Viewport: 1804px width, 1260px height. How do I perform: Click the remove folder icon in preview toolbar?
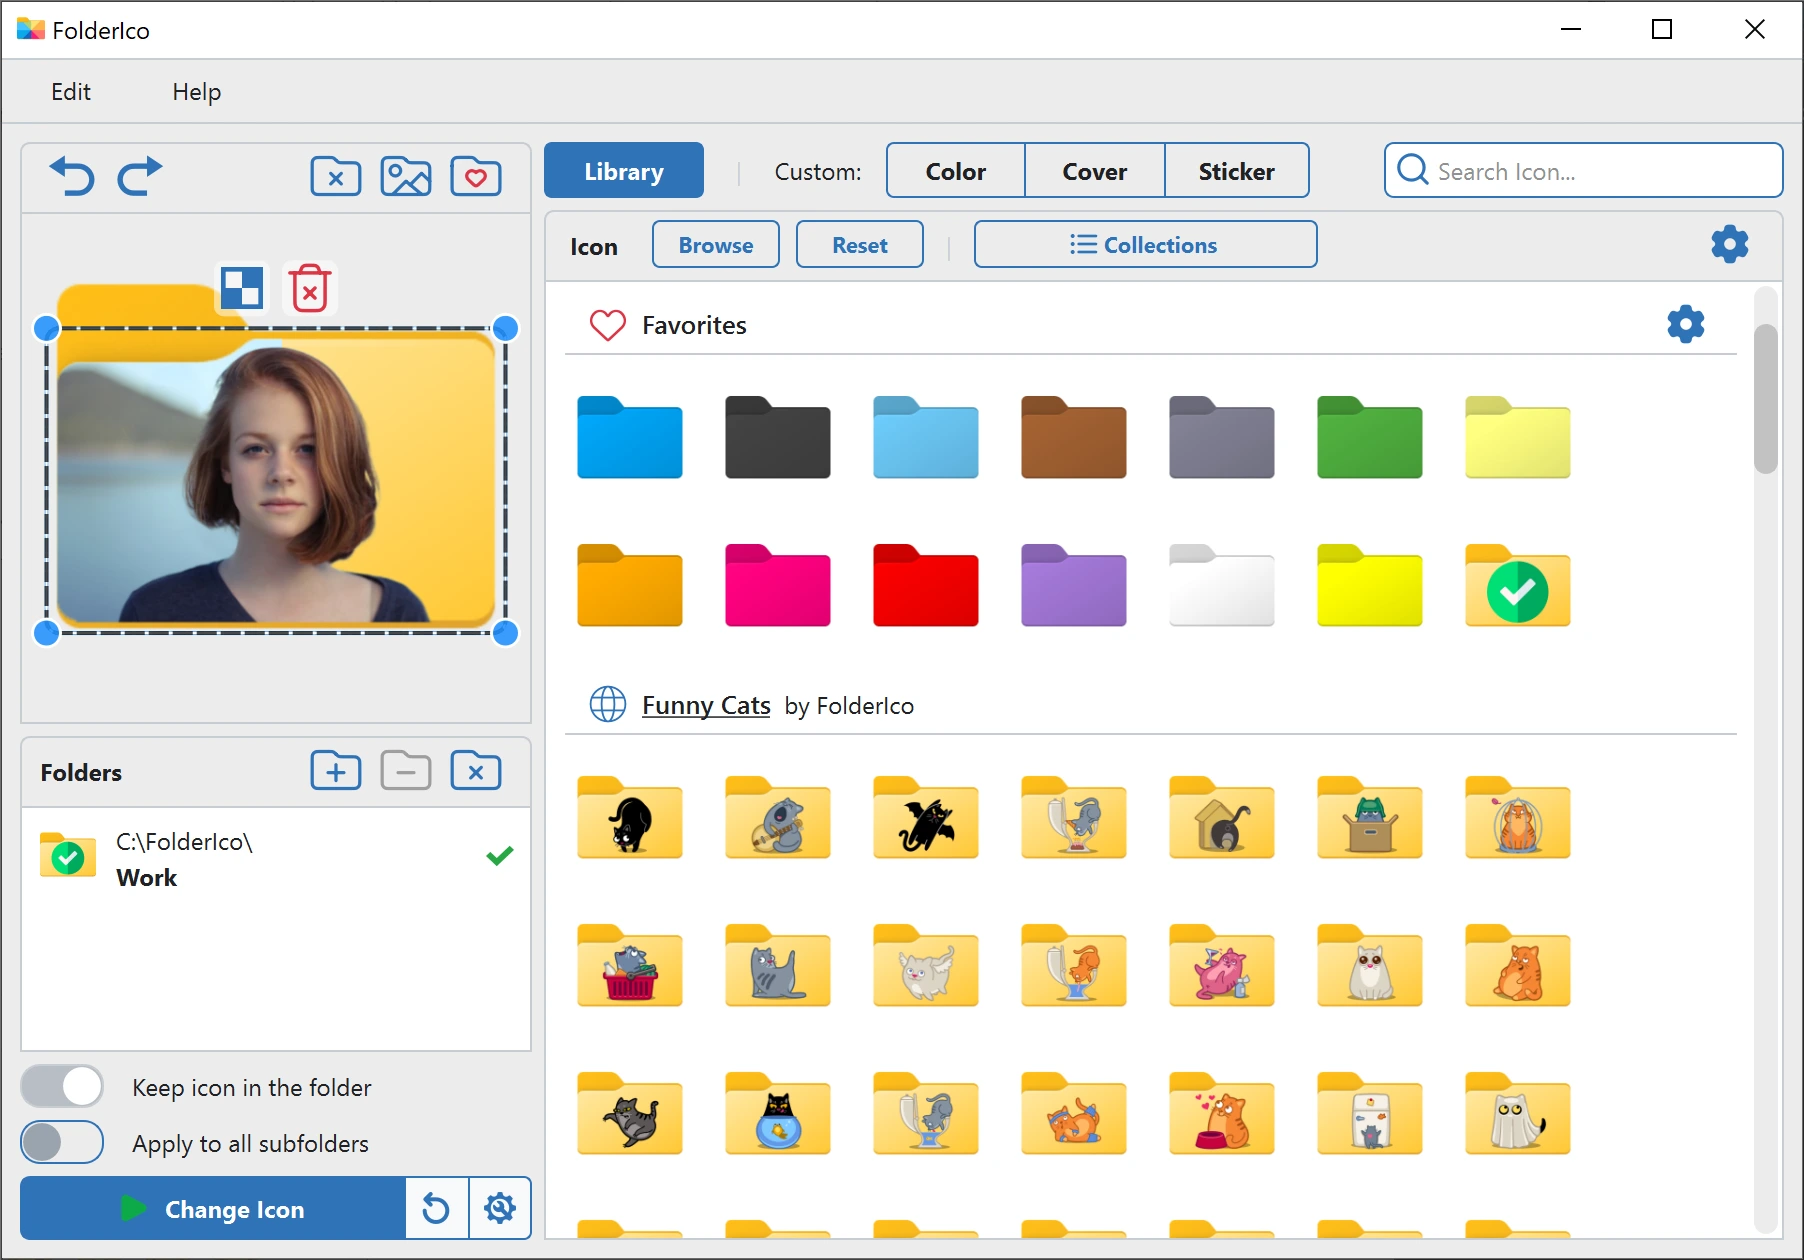(x=336, y=177)
